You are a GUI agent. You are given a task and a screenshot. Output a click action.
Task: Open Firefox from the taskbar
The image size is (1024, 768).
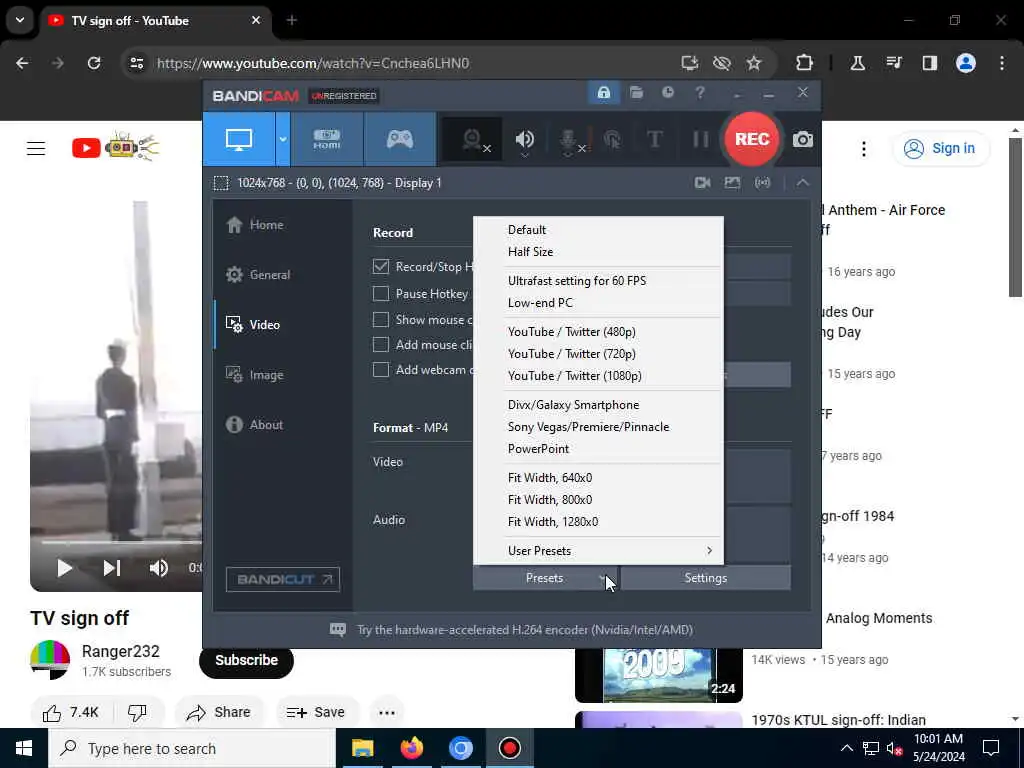(x=411, y=748)
